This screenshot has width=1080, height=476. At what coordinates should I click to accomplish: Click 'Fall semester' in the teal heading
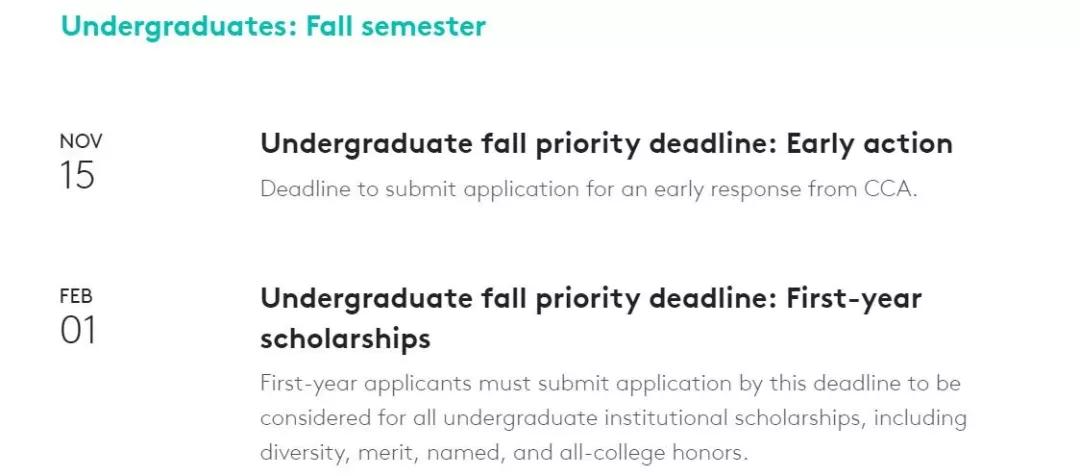(x=396, y=26)
